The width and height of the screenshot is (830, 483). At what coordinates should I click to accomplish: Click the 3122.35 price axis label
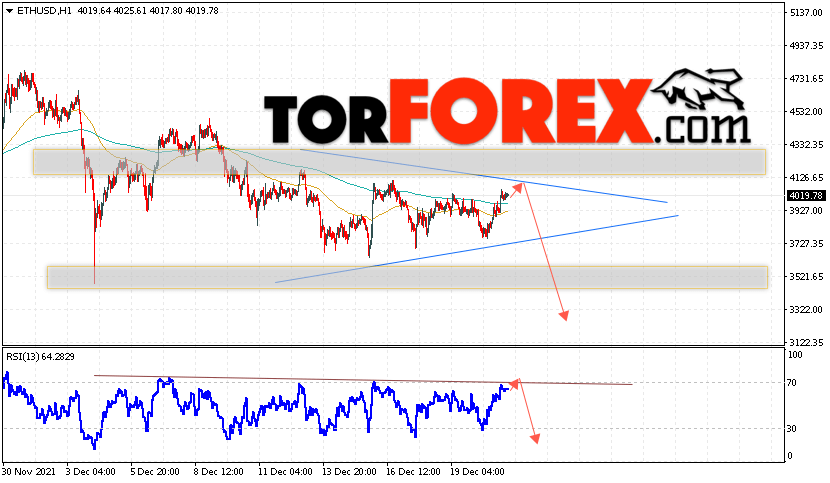[x=806, y=342]
